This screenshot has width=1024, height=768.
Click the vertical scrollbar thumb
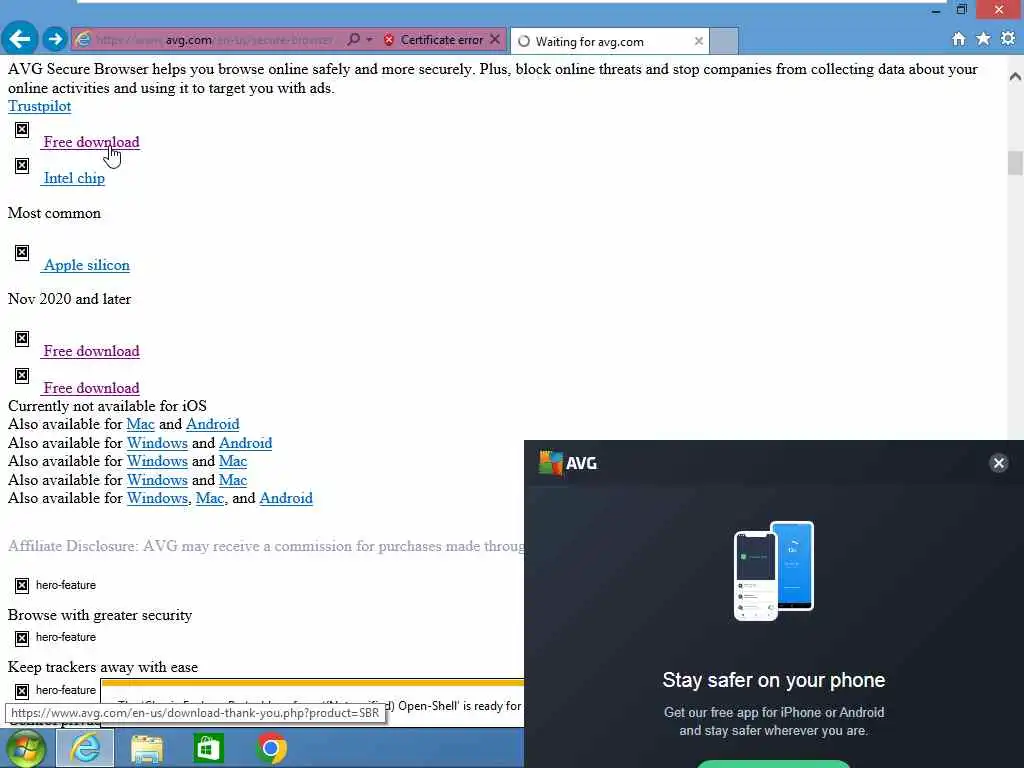pyautogui.click(x=1015, y=163)
